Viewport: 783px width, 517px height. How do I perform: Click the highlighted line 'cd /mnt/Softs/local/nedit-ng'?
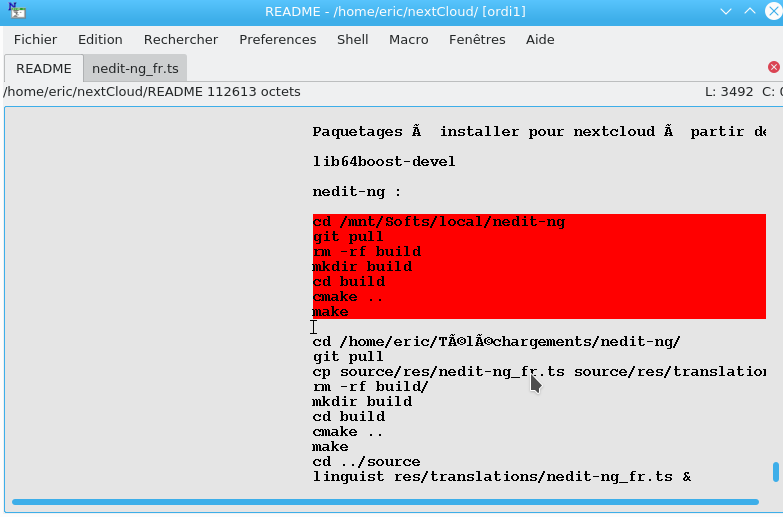pos(438,222)
